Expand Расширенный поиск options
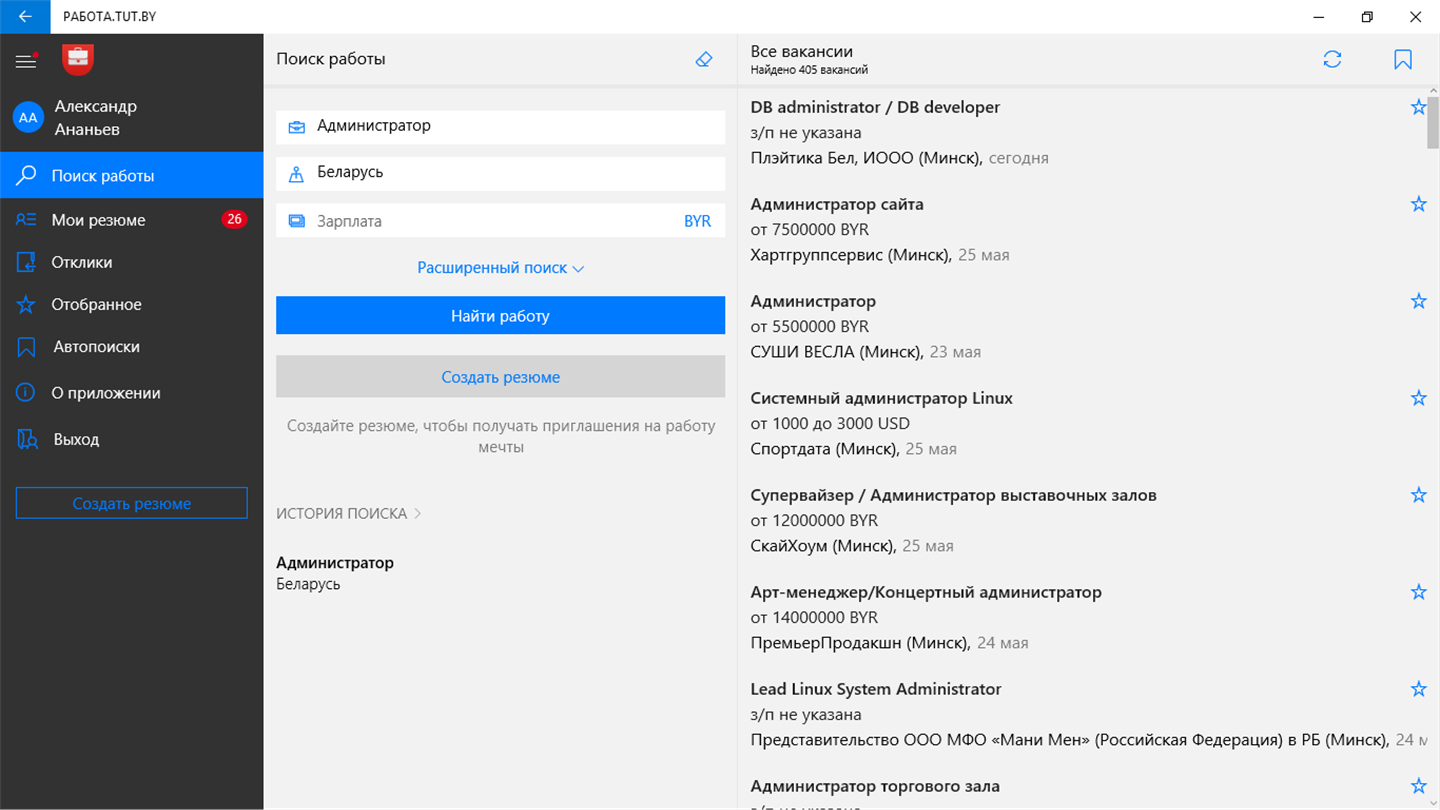1440x810 pixels. (x=500, y=268)
